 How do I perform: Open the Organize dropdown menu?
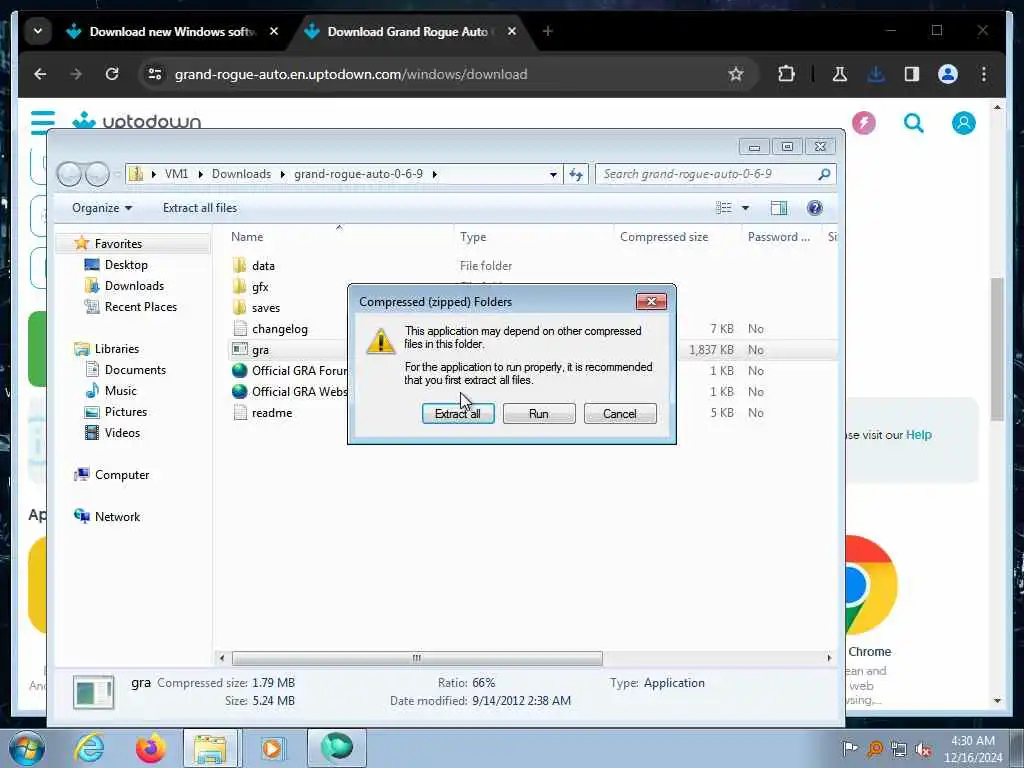pos(102,208)
